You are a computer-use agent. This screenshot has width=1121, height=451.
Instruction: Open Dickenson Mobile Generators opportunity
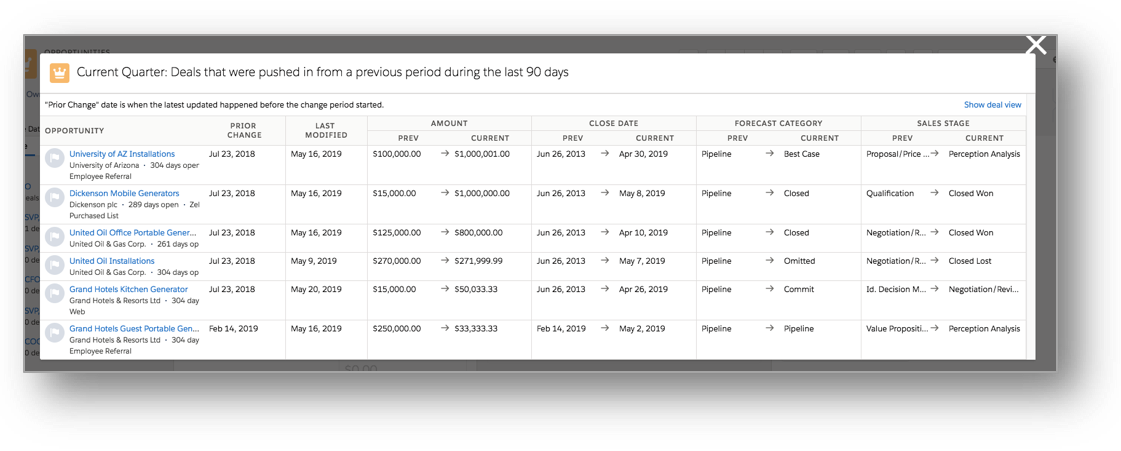(124, 193)
